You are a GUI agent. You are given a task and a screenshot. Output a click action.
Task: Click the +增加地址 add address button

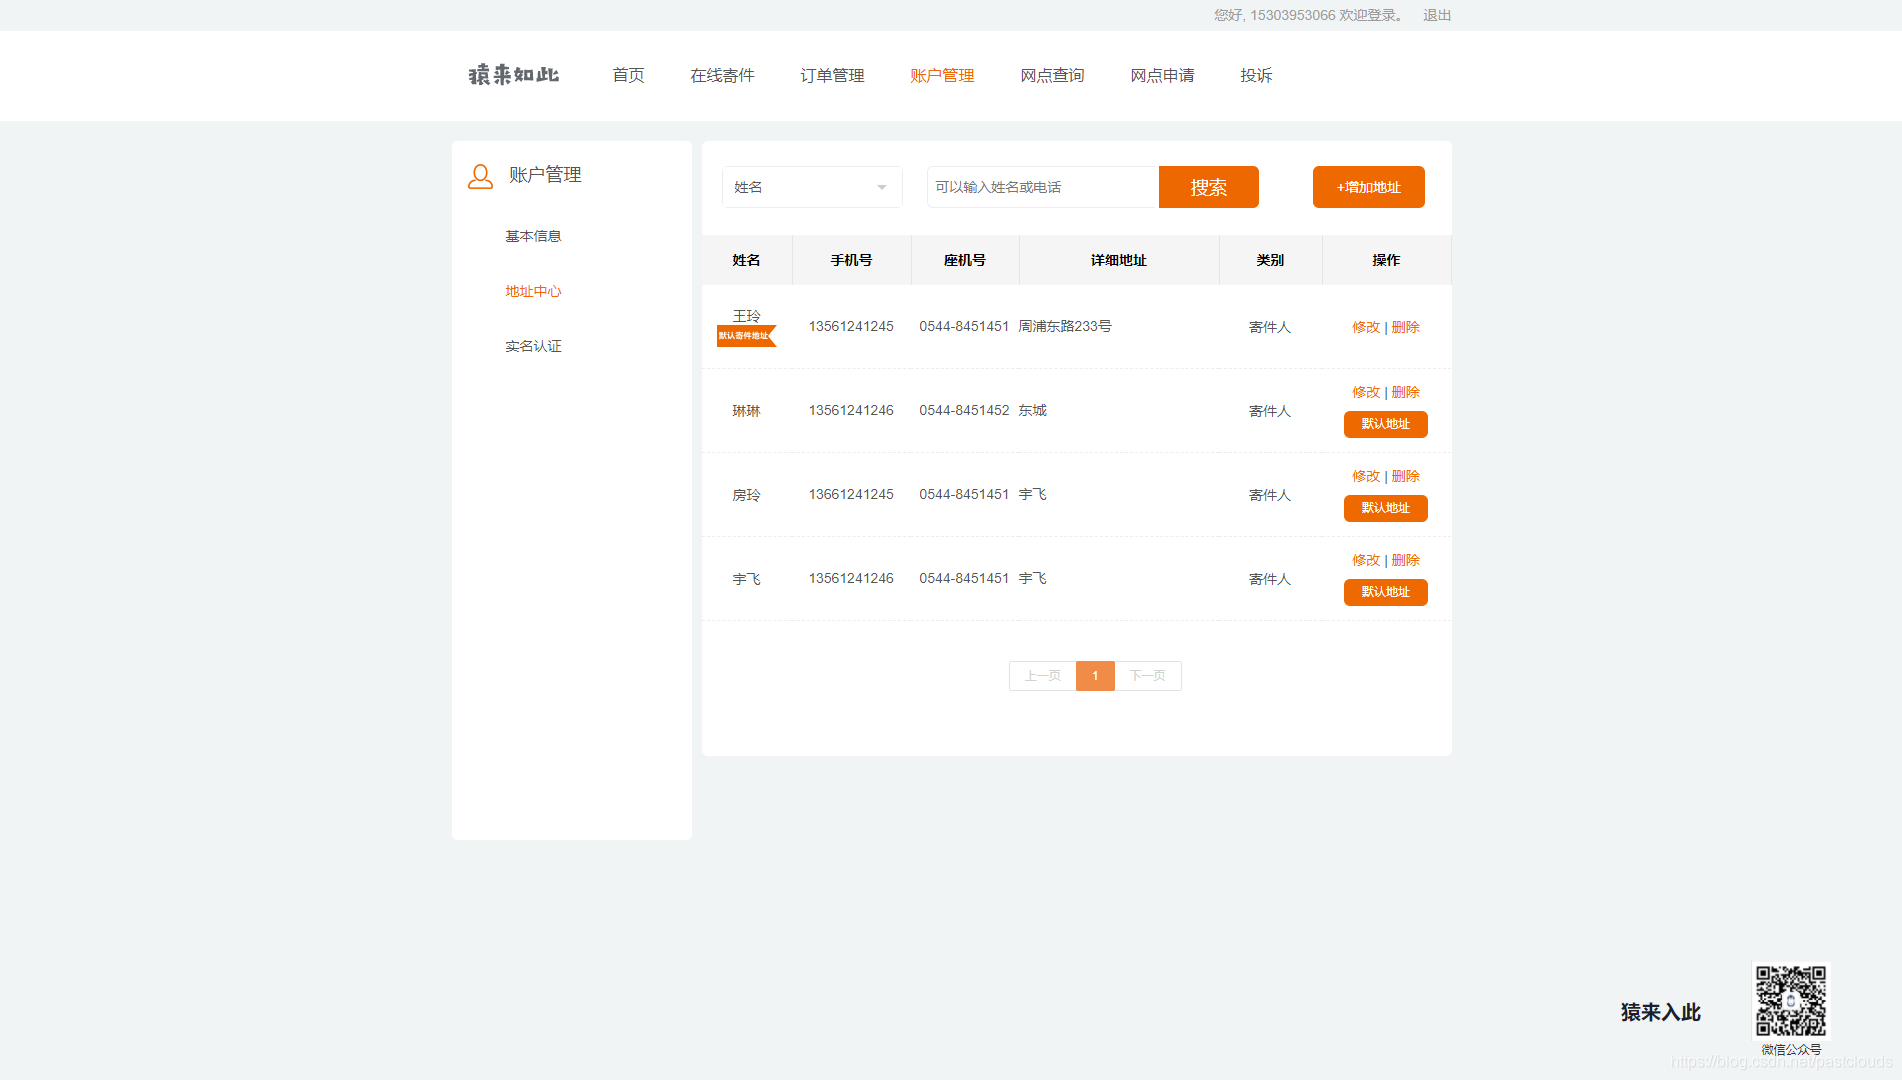1368,187
